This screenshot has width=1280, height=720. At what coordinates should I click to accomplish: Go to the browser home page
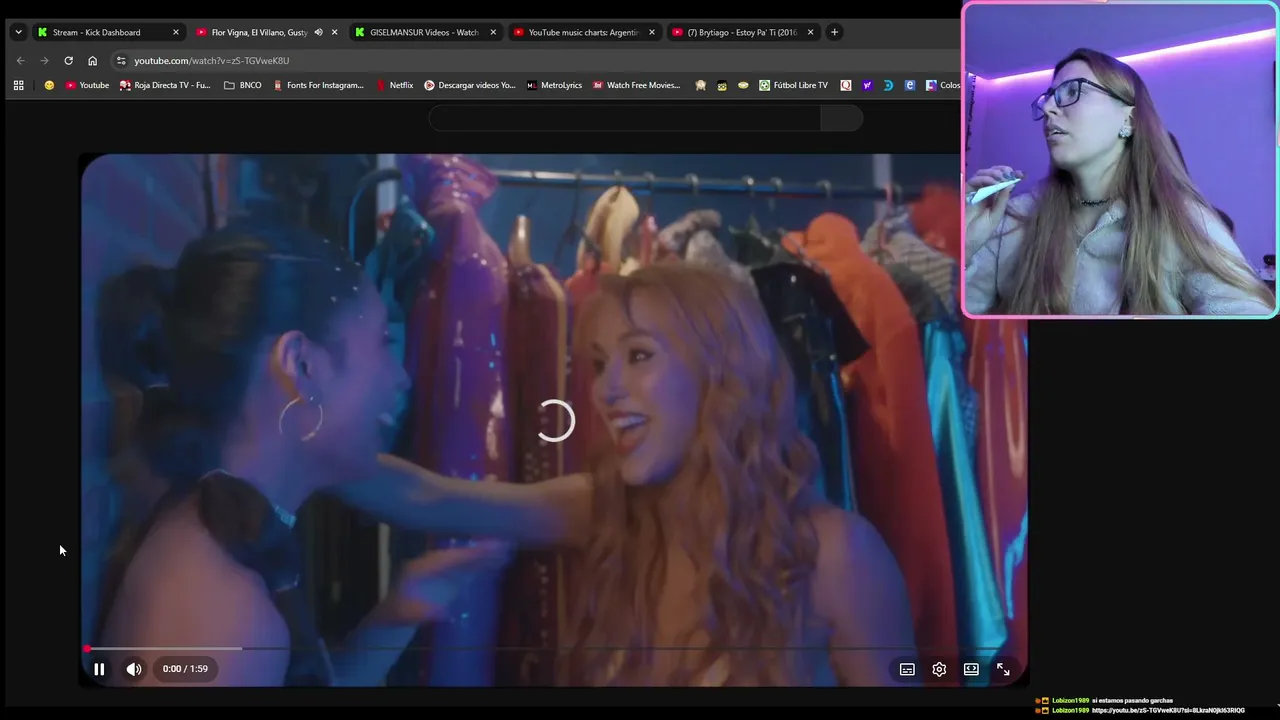(92, 60)
